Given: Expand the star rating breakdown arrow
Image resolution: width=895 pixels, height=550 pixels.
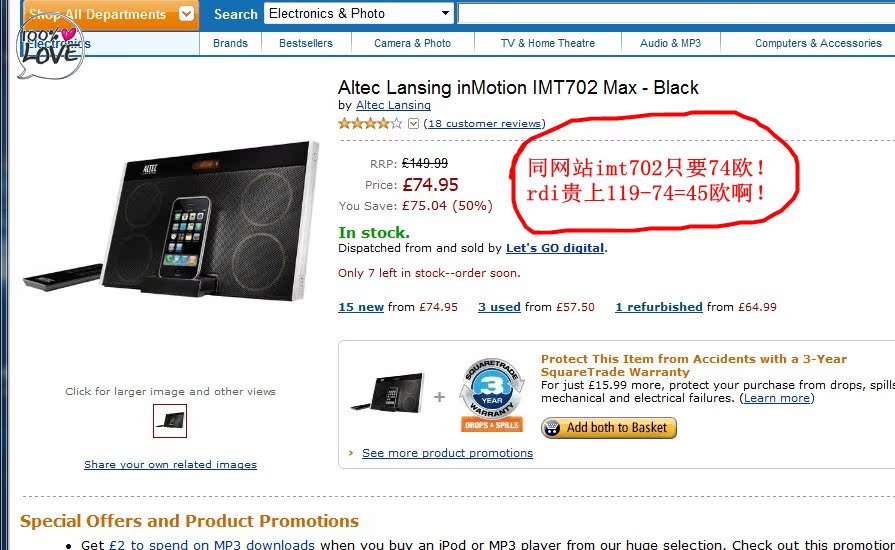Looking at the screenshot, I should (414, 123).
